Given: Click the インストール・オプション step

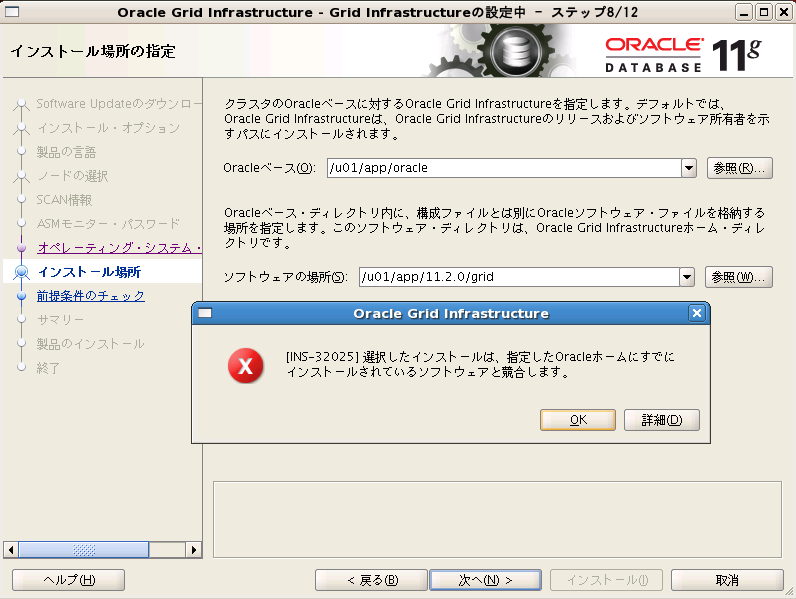Looking at the screenshot, I should click(108, 128).
